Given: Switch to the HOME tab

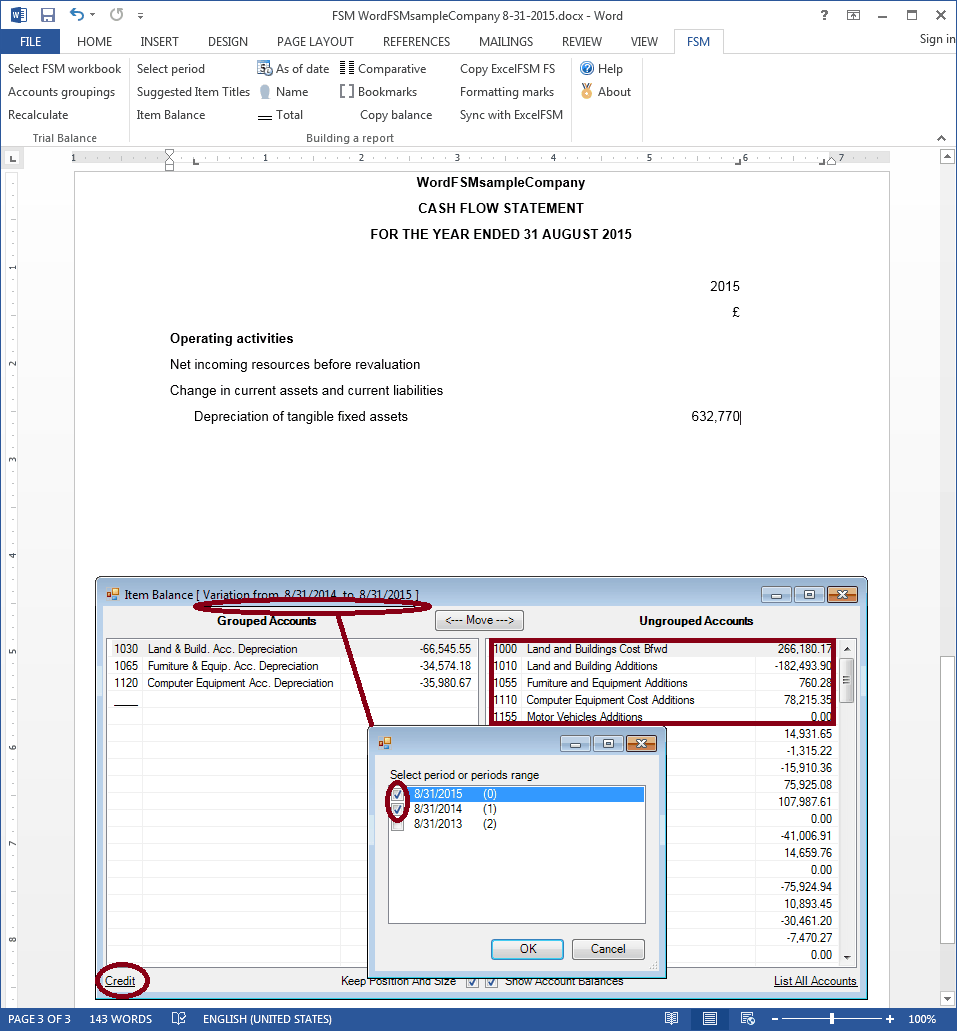Looking at the screenshot, I should (x=94, y=41).
